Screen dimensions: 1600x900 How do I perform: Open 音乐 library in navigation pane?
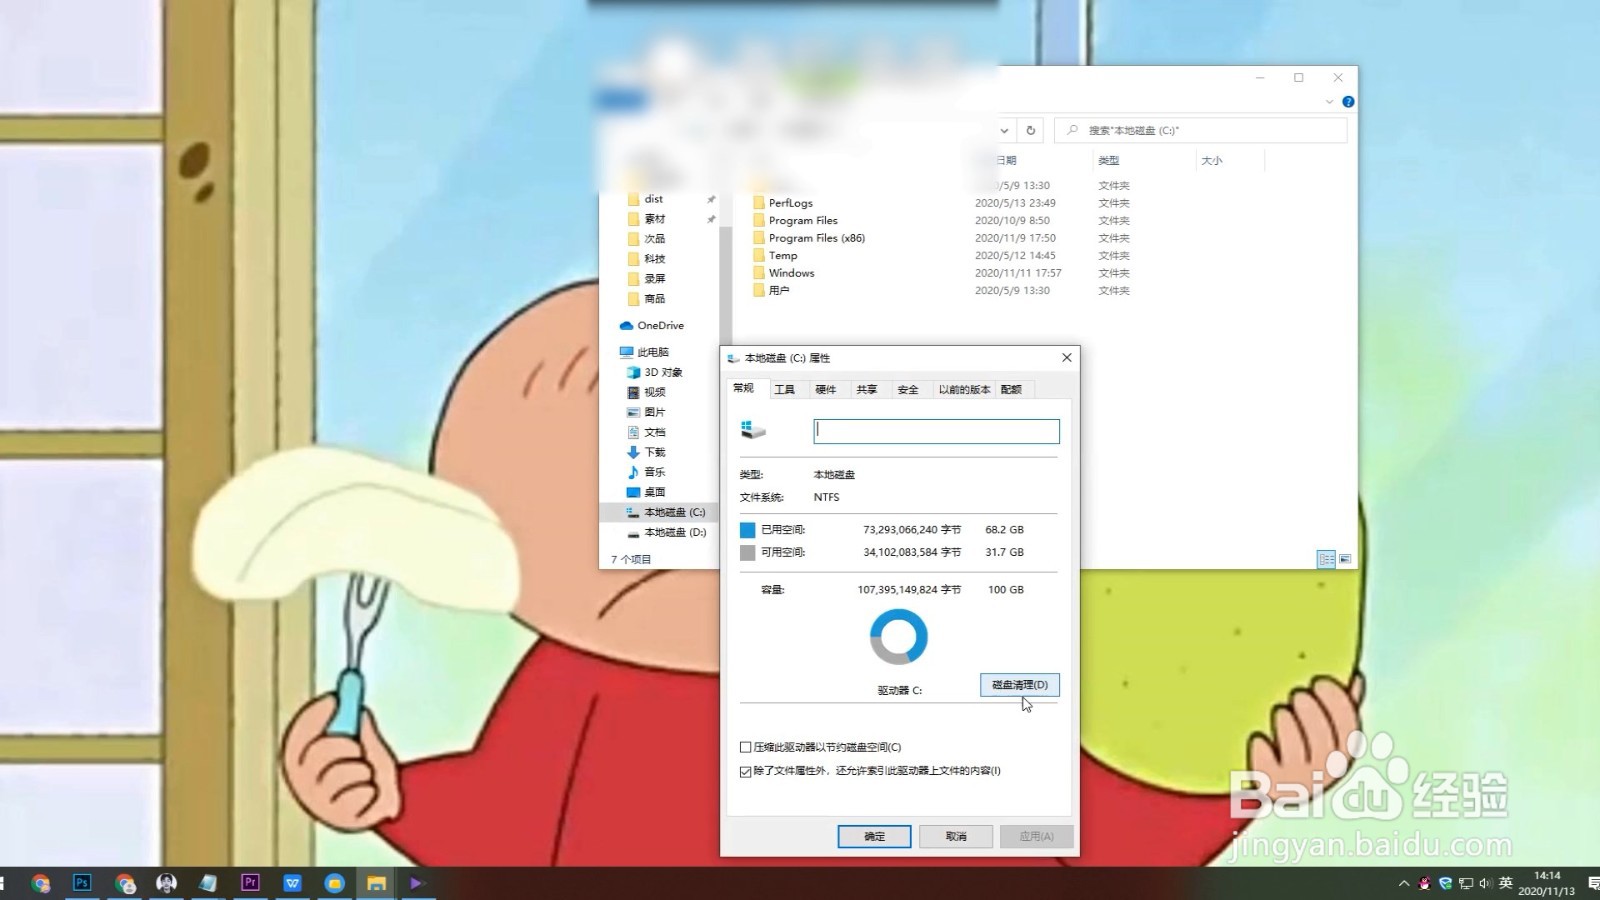coord(654,472)
